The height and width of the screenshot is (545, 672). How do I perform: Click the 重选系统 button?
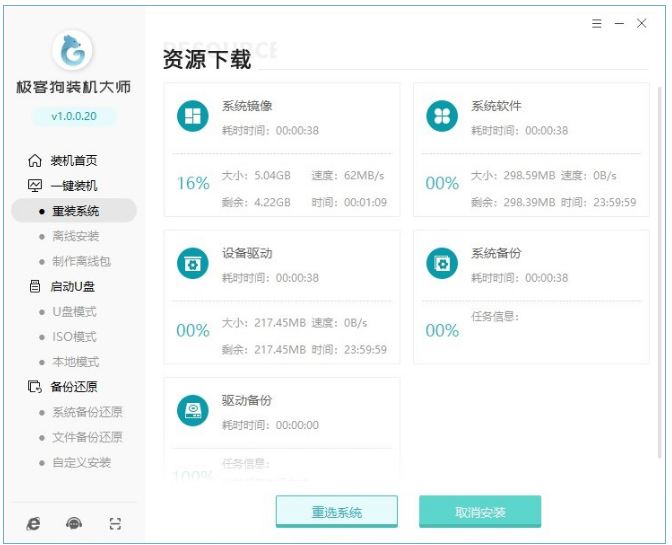tap(337, 512)
